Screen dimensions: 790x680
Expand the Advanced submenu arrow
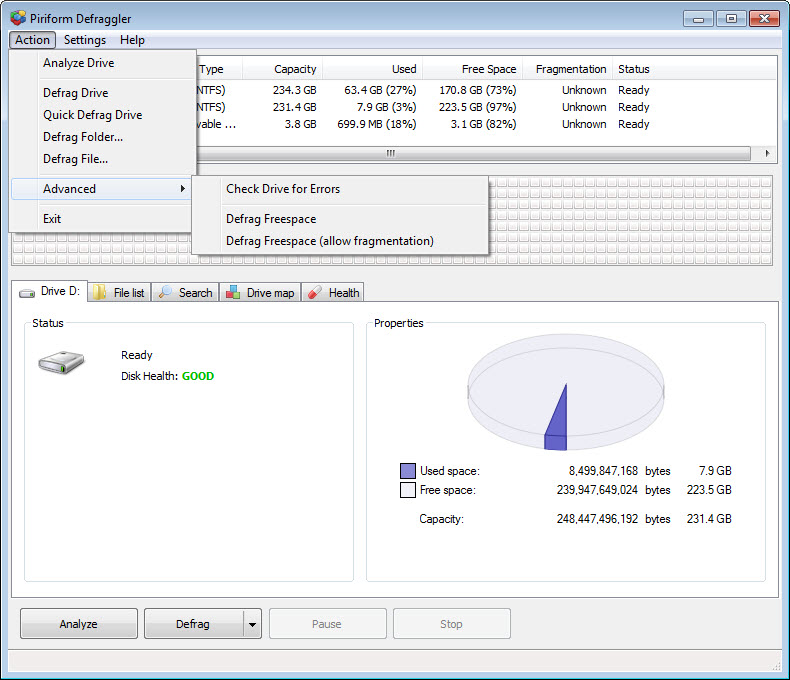pos(182,188)
